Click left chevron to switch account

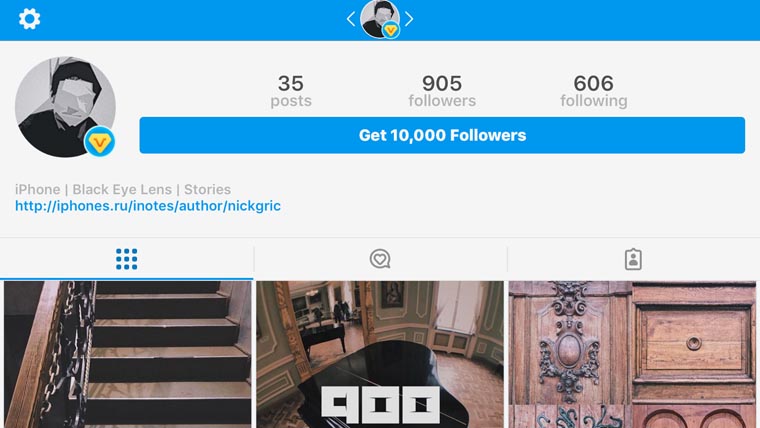point(351,19)
